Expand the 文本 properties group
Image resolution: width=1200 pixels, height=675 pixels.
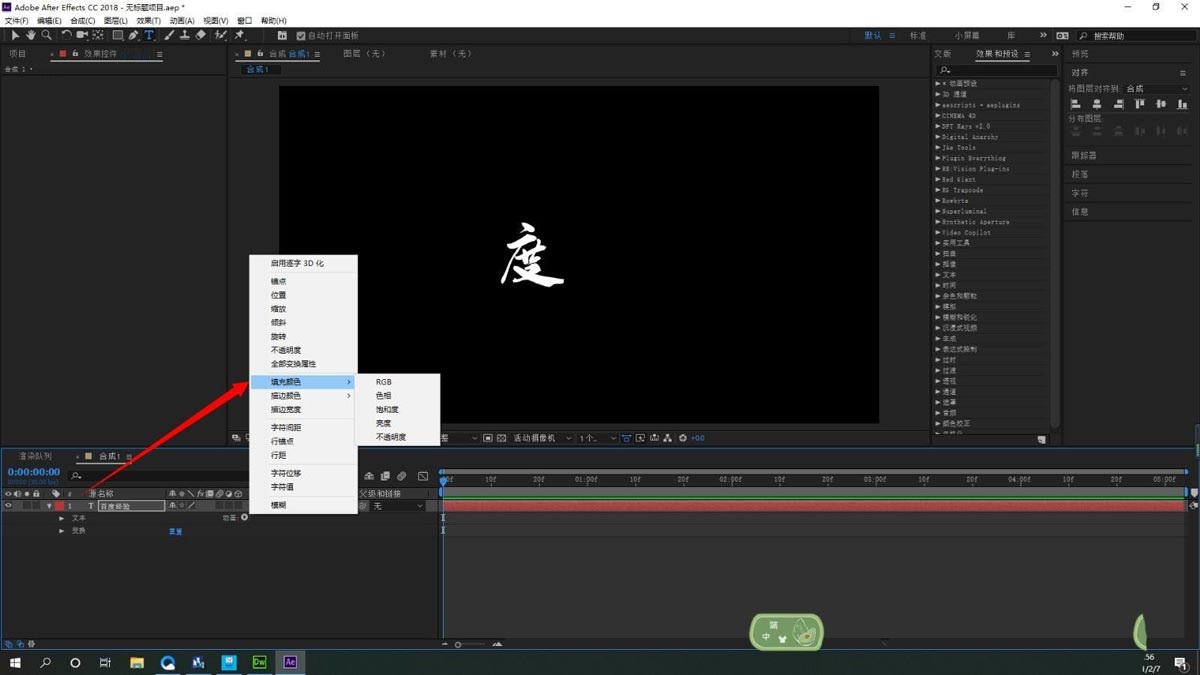[x=62, y=518]
